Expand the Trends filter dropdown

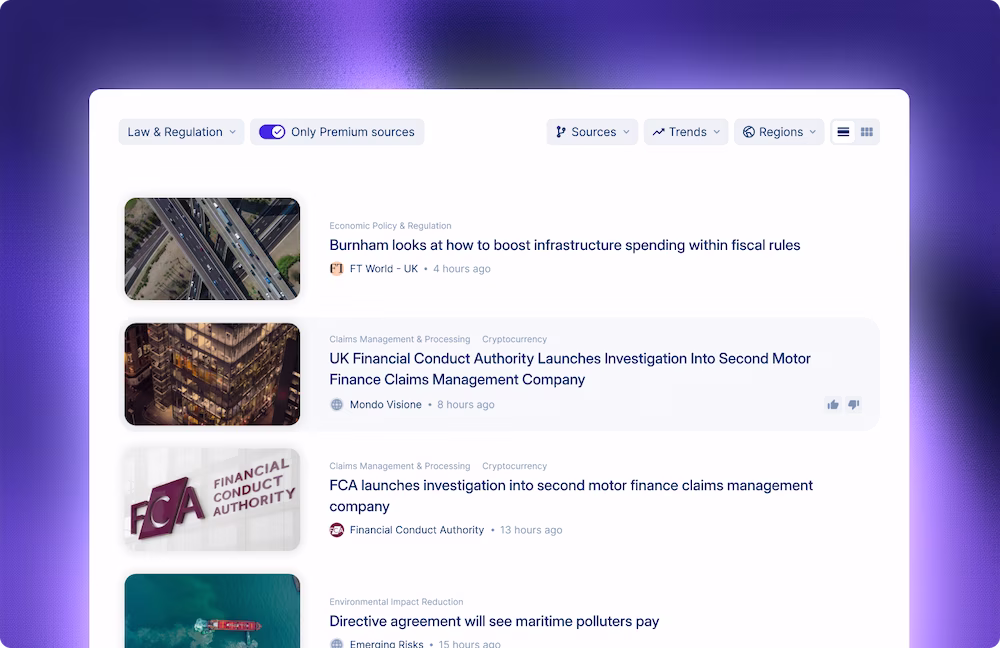686,132
